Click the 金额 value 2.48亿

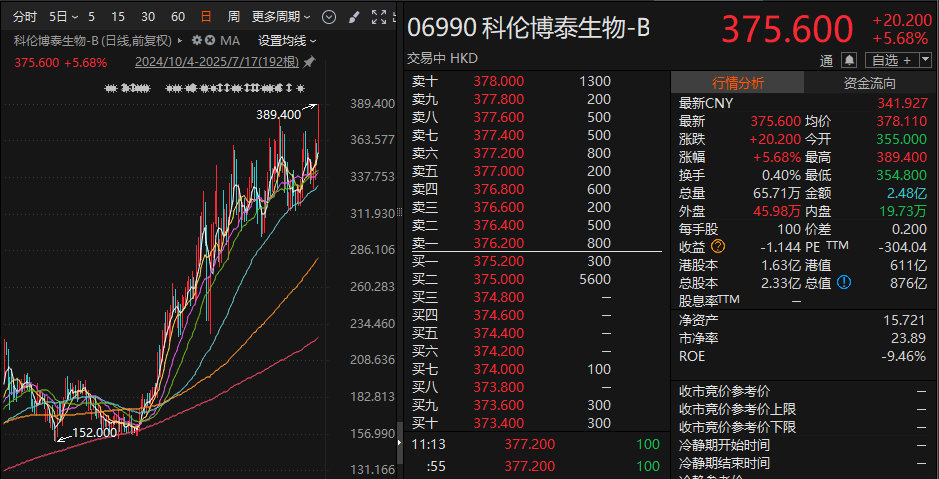[x=908, y=193]
